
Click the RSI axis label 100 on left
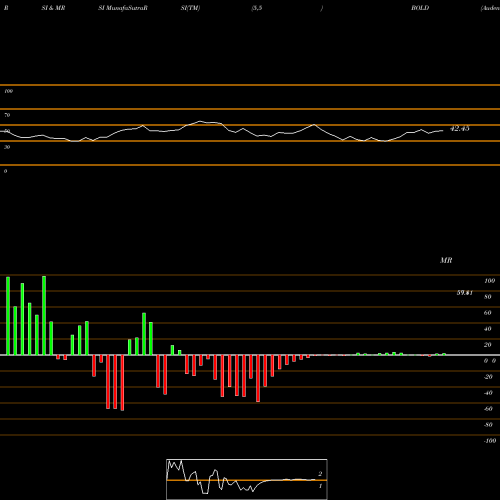[8, 91]
